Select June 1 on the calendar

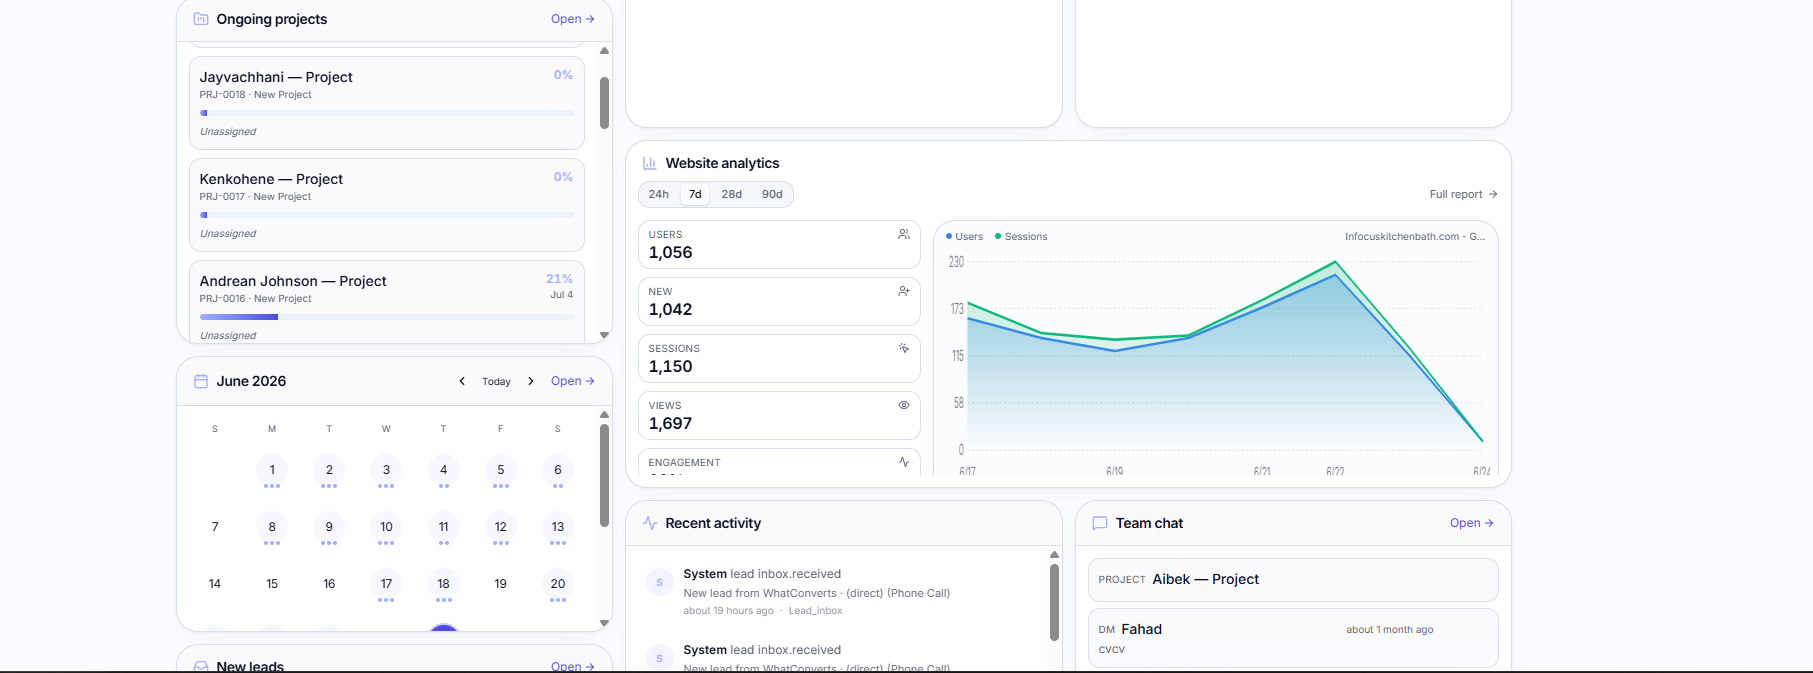[272, 470]
